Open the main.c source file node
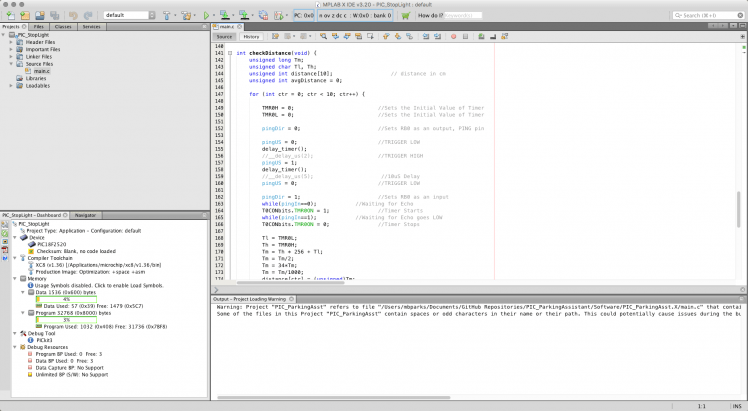748x411 pixels. [41, 71]
